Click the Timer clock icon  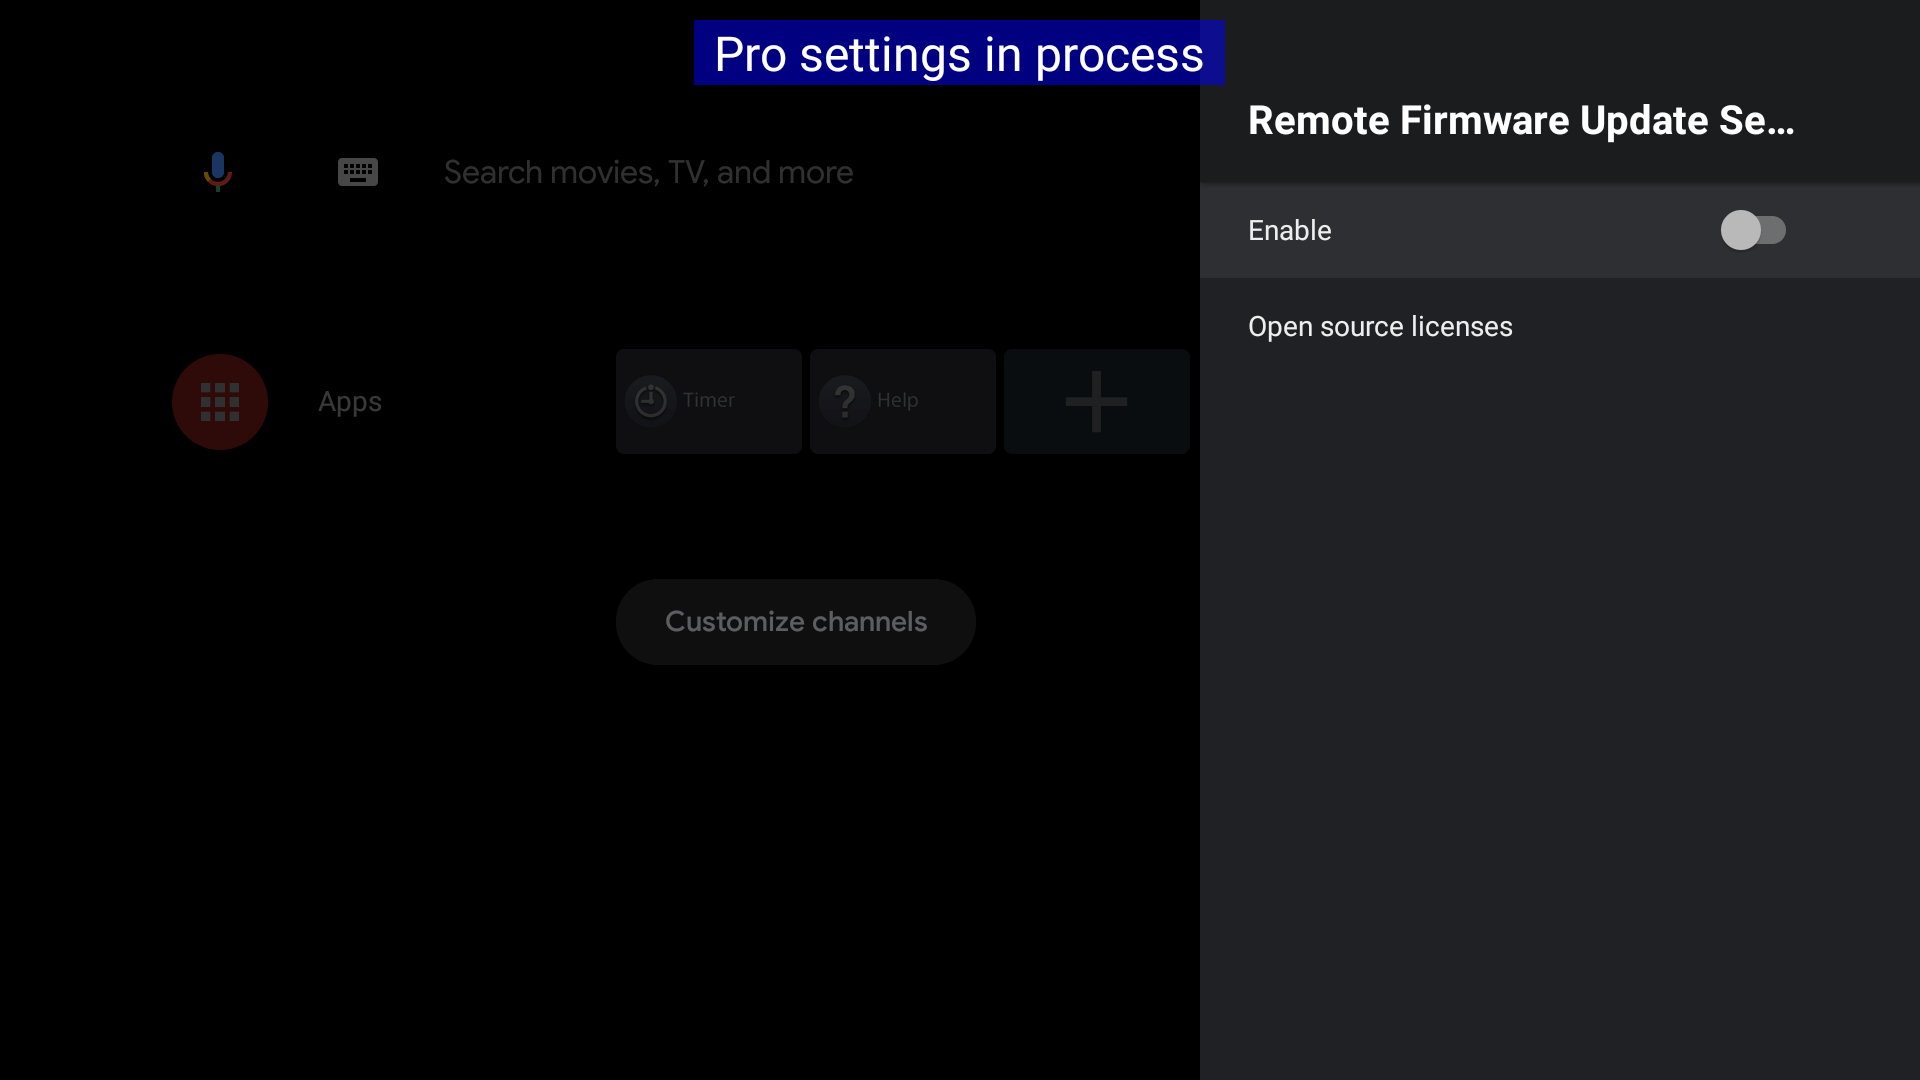(x=651, y=401)
